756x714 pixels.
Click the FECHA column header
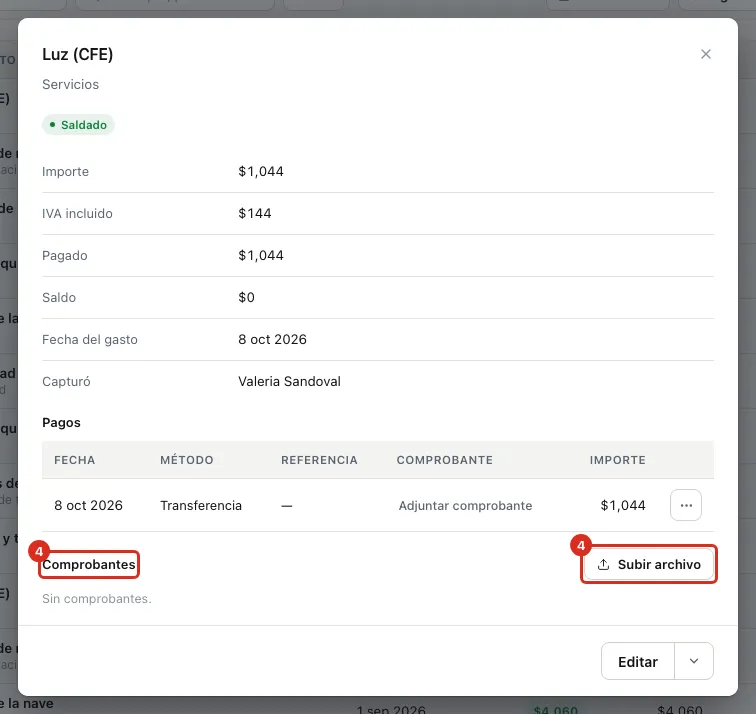[75, 460]
